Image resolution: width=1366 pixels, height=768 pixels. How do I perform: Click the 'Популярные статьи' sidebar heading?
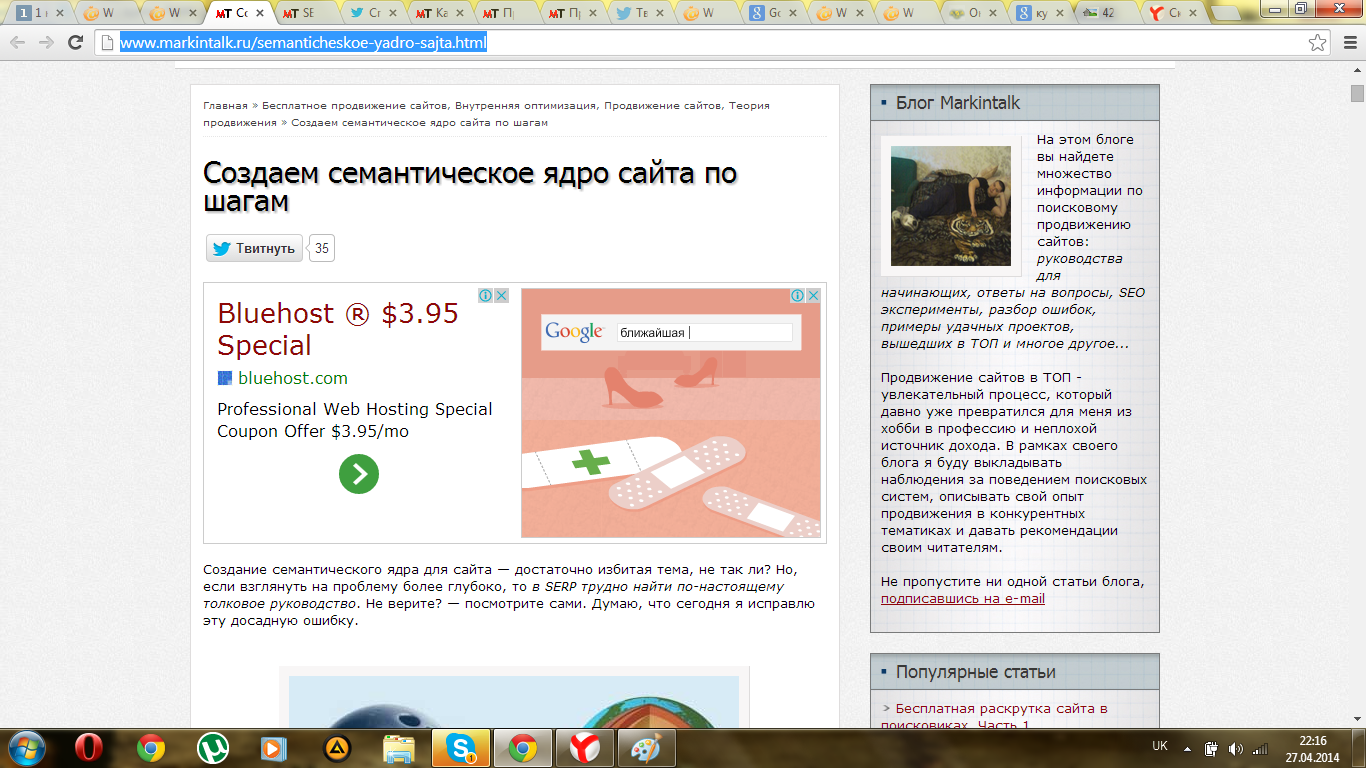975,672
